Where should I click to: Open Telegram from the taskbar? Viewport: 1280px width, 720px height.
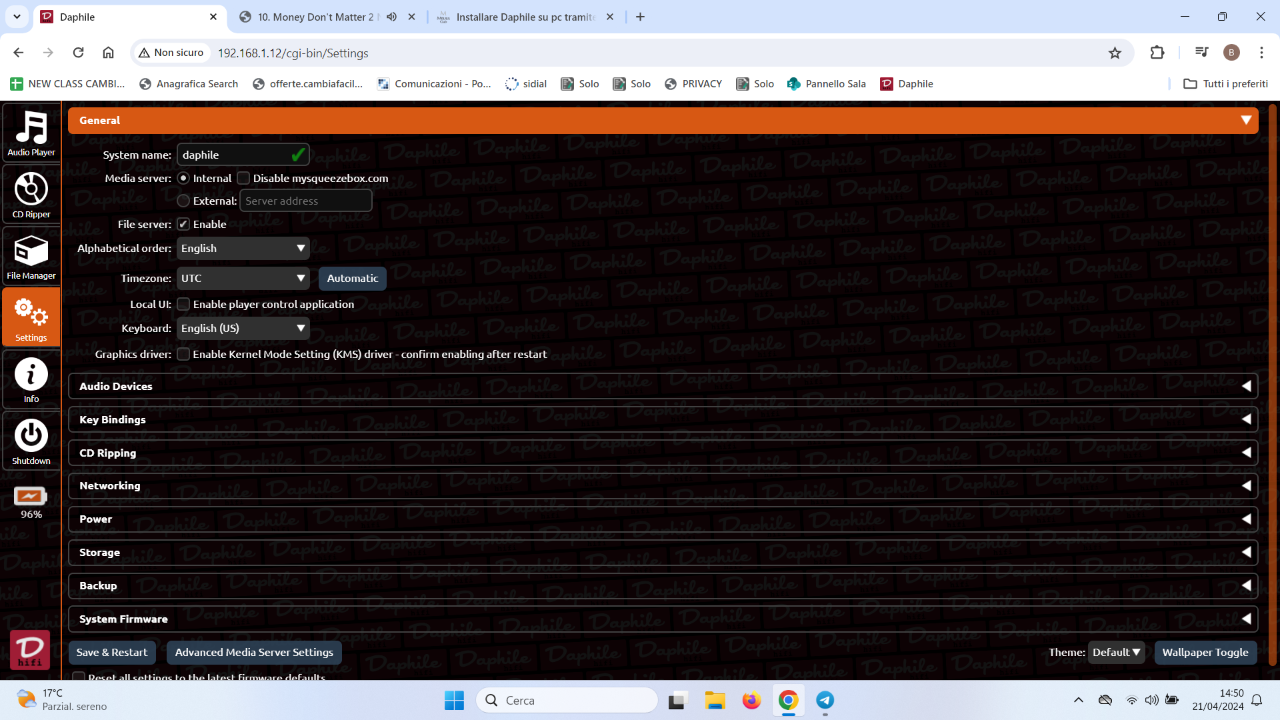tap(825, 700)
